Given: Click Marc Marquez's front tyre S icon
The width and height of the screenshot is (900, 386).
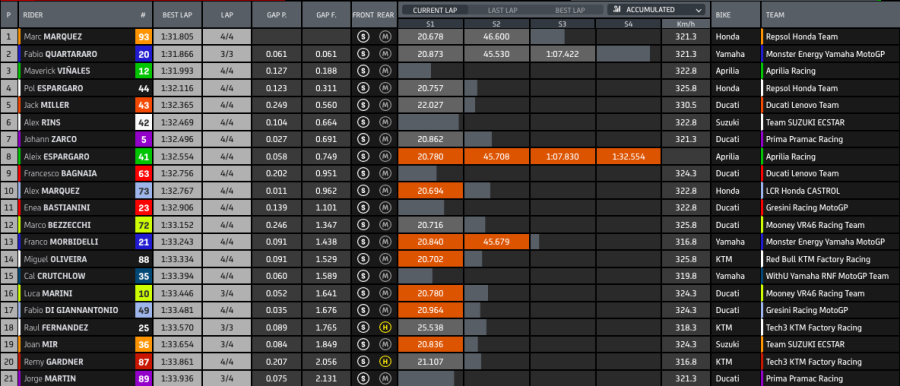Looking at the screenshot, I should tap(362, 37).
